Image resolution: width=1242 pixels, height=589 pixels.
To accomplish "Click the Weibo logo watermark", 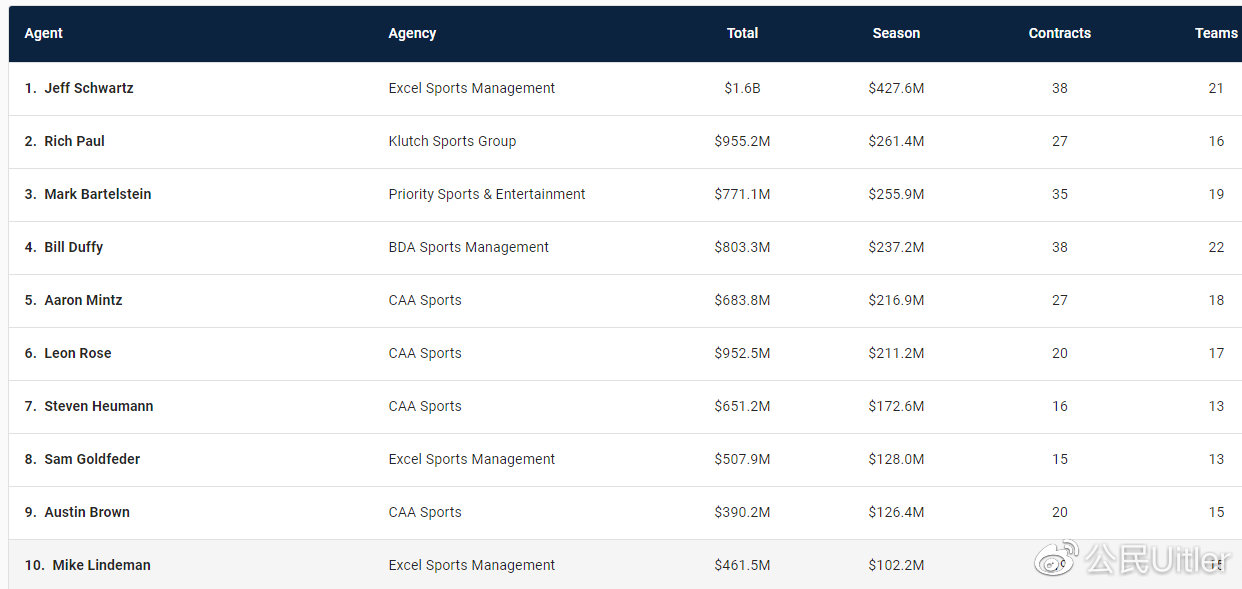I will point(1056,558).
